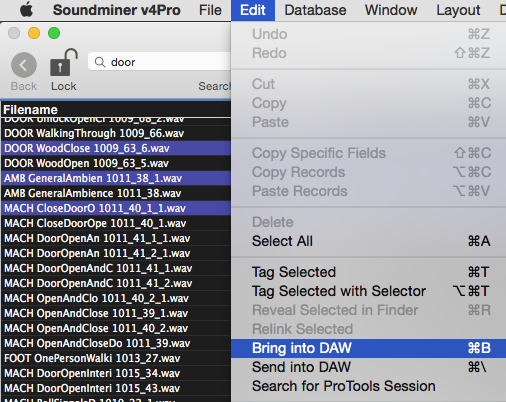This screenshot has height=402, width=506.
Task: Open the Window menu
Action: (391, 10)
